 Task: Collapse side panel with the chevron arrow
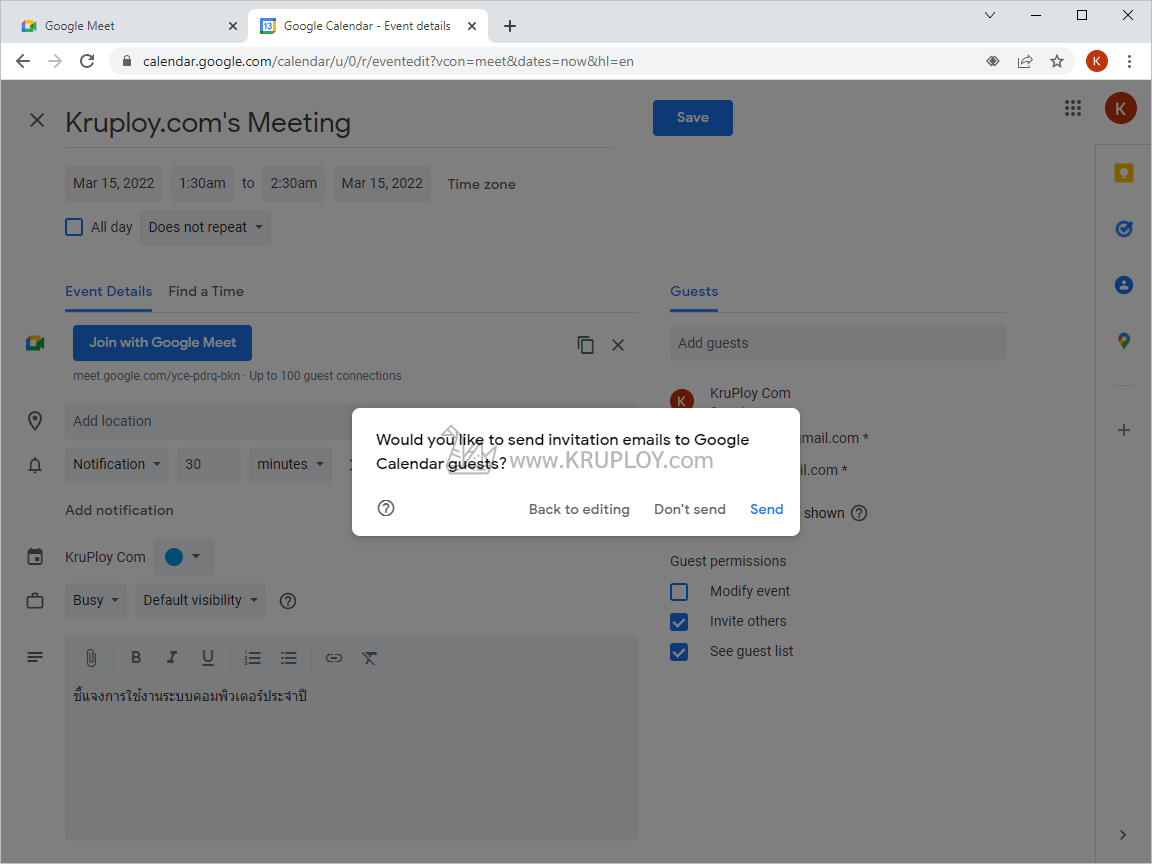(1123, 835)
